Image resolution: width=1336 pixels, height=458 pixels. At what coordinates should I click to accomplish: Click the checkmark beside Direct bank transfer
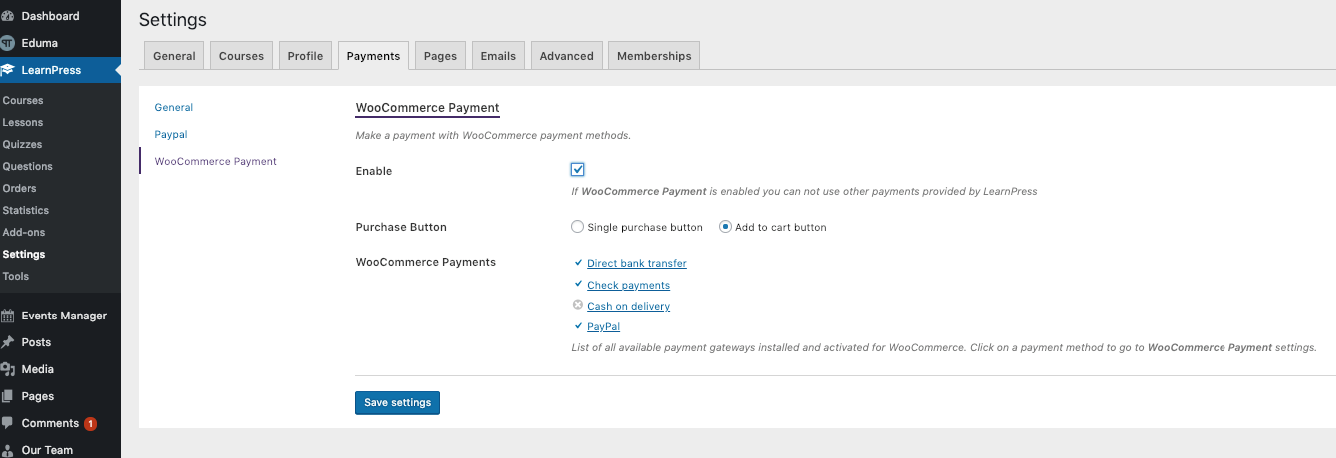click(578, 263)
